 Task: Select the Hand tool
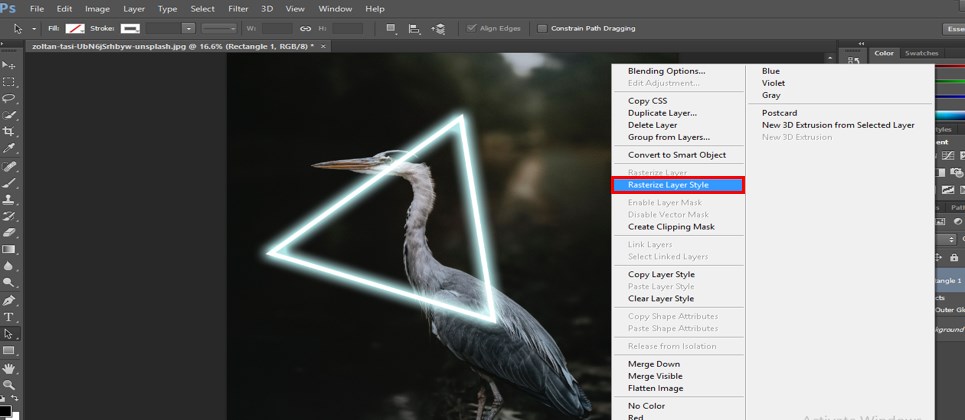point(9,368)
